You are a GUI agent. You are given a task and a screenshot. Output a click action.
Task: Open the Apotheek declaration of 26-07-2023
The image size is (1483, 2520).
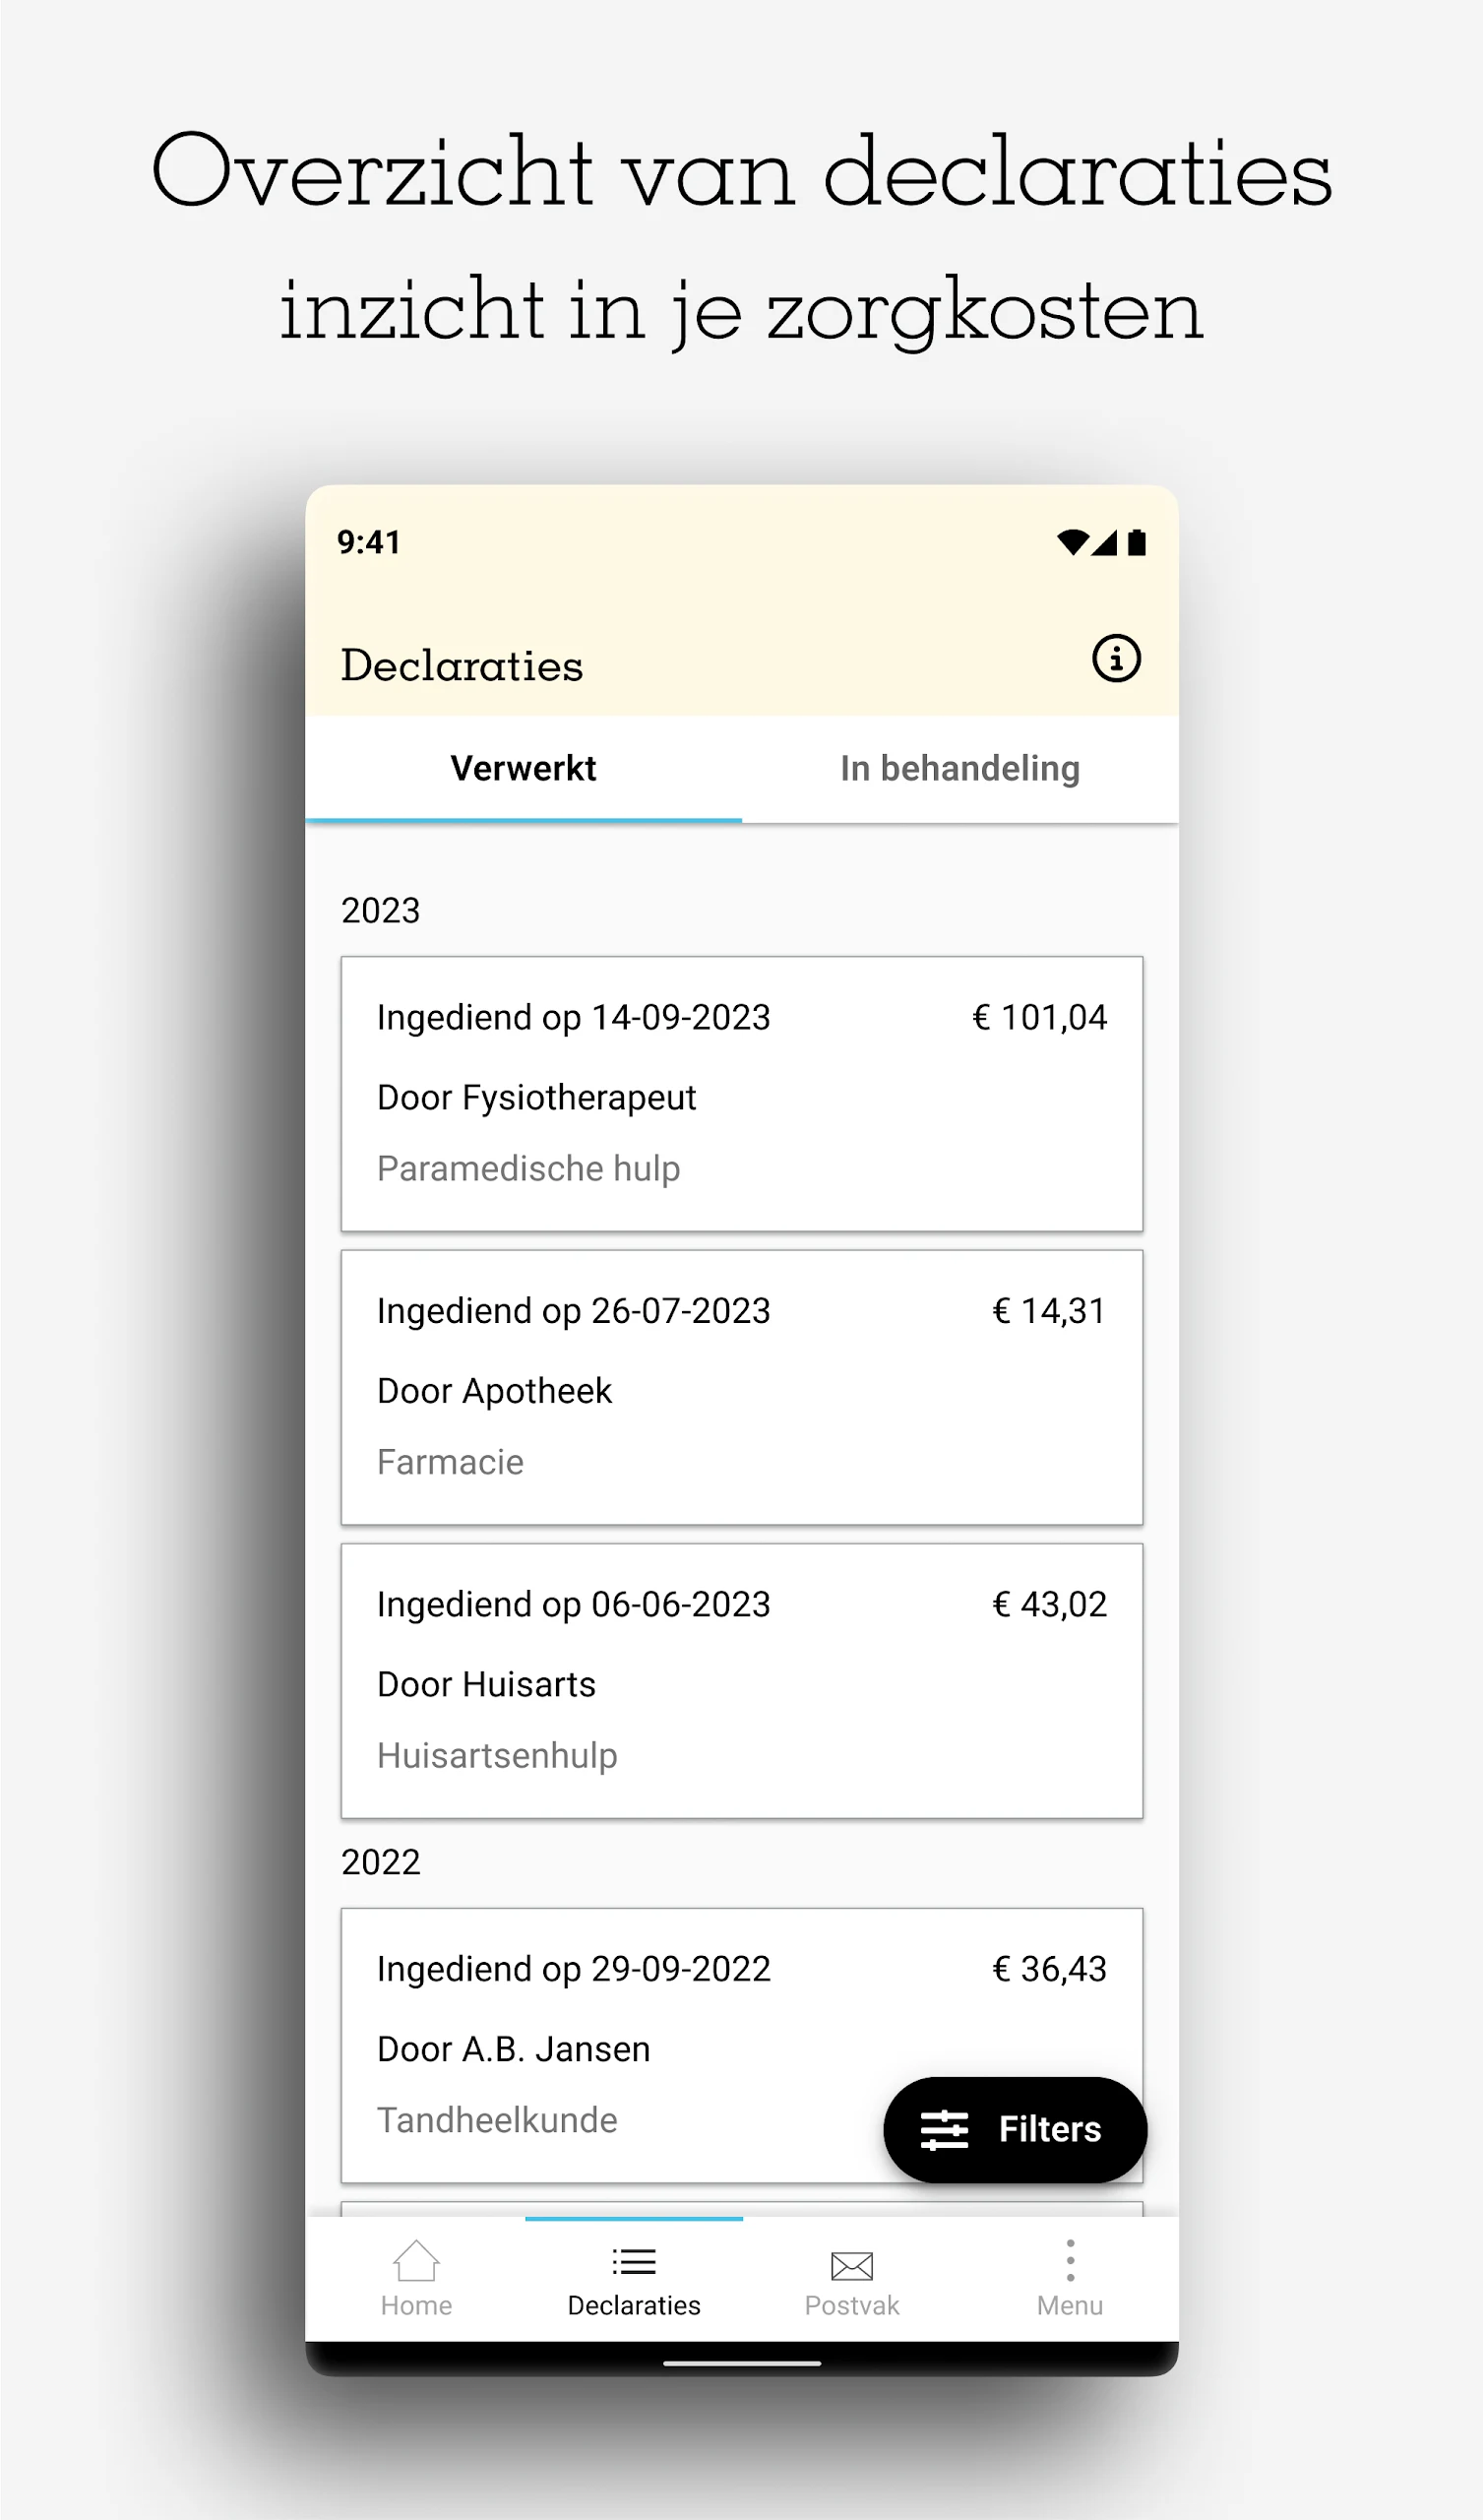pyautogui.click(x=741, y=1387)
